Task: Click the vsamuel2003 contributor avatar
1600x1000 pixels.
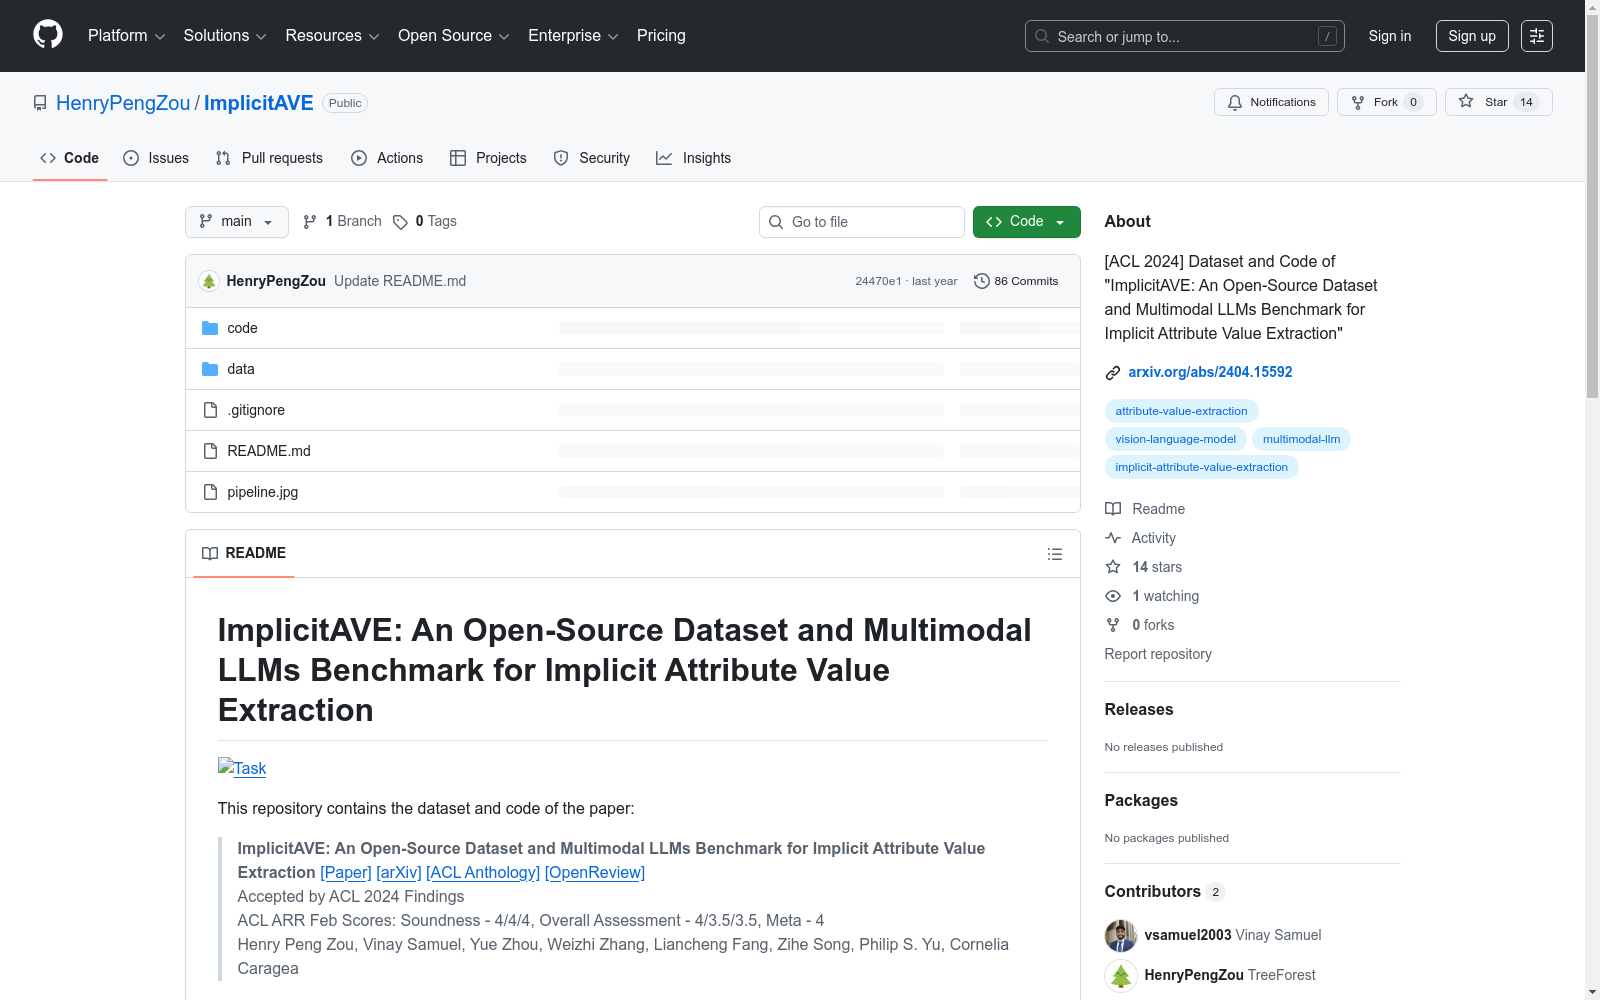Action: (x=1121, y=936)
